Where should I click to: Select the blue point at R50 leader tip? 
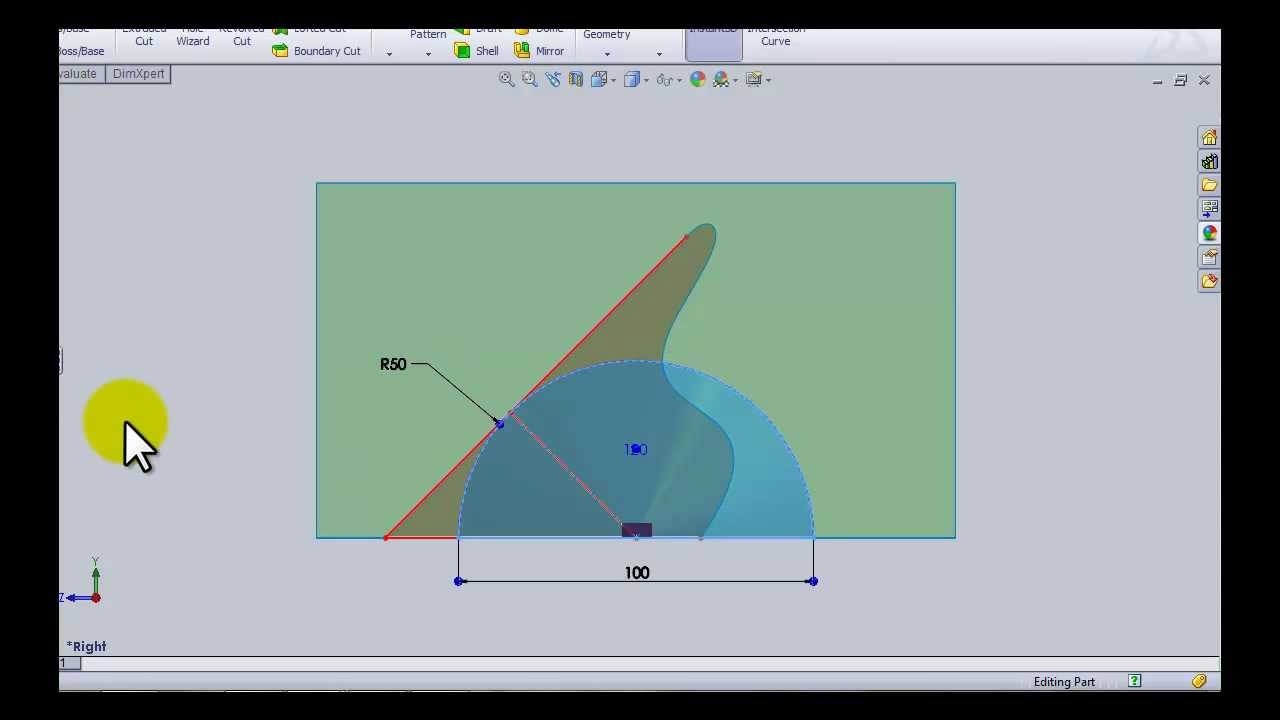click(x=500, y=424)
